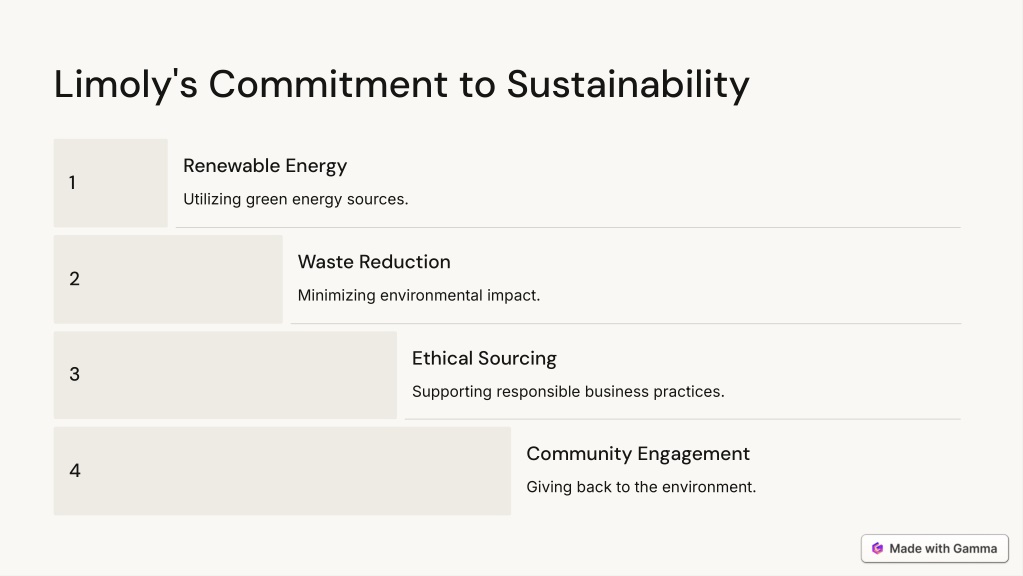
Task: Select the slide title Limoly's Commitment to Sustainability
Action: (x=401, y=85)
